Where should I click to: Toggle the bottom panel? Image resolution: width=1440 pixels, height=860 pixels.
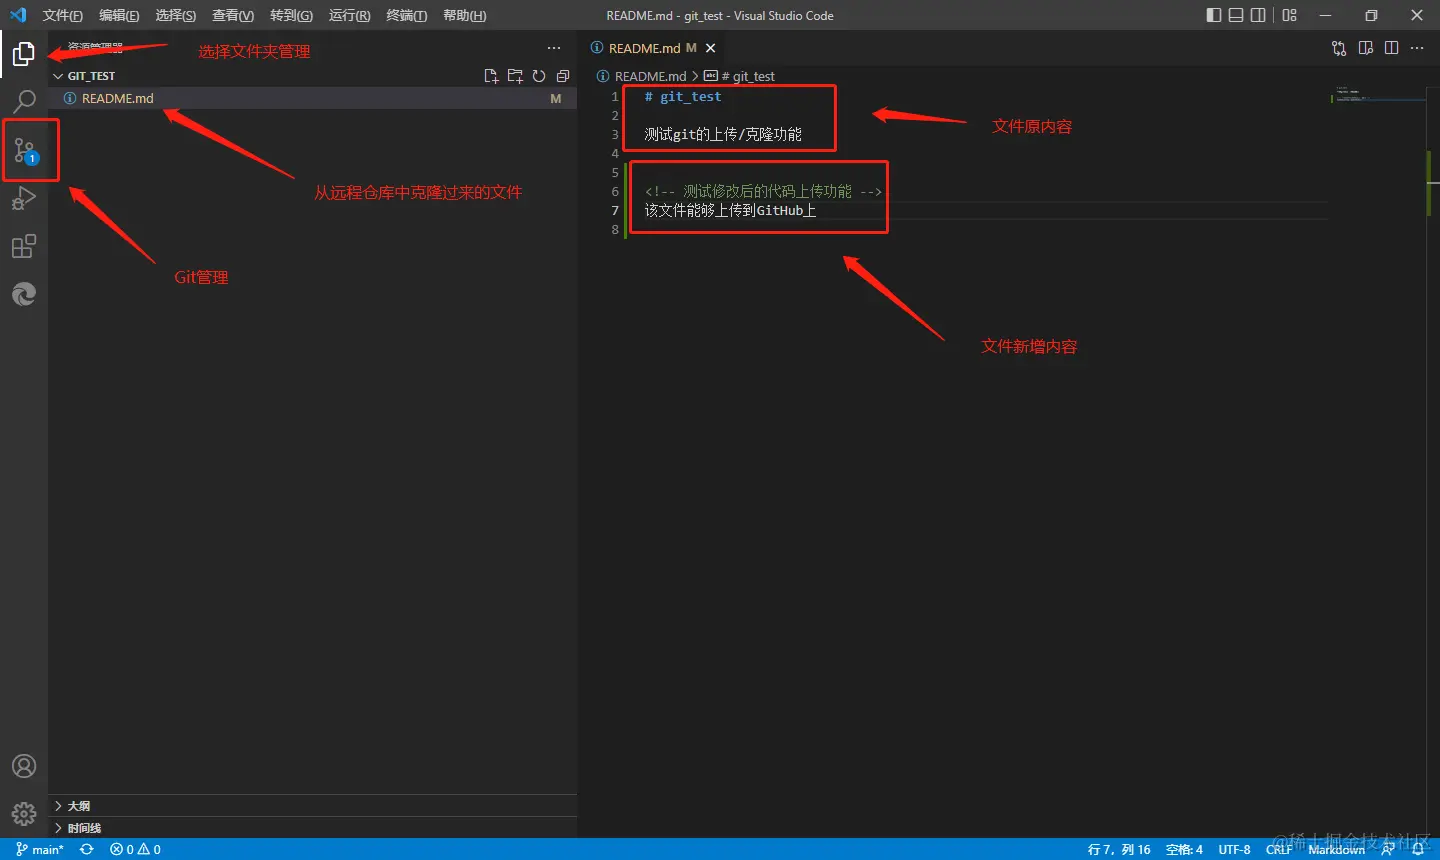[1236, 15]
